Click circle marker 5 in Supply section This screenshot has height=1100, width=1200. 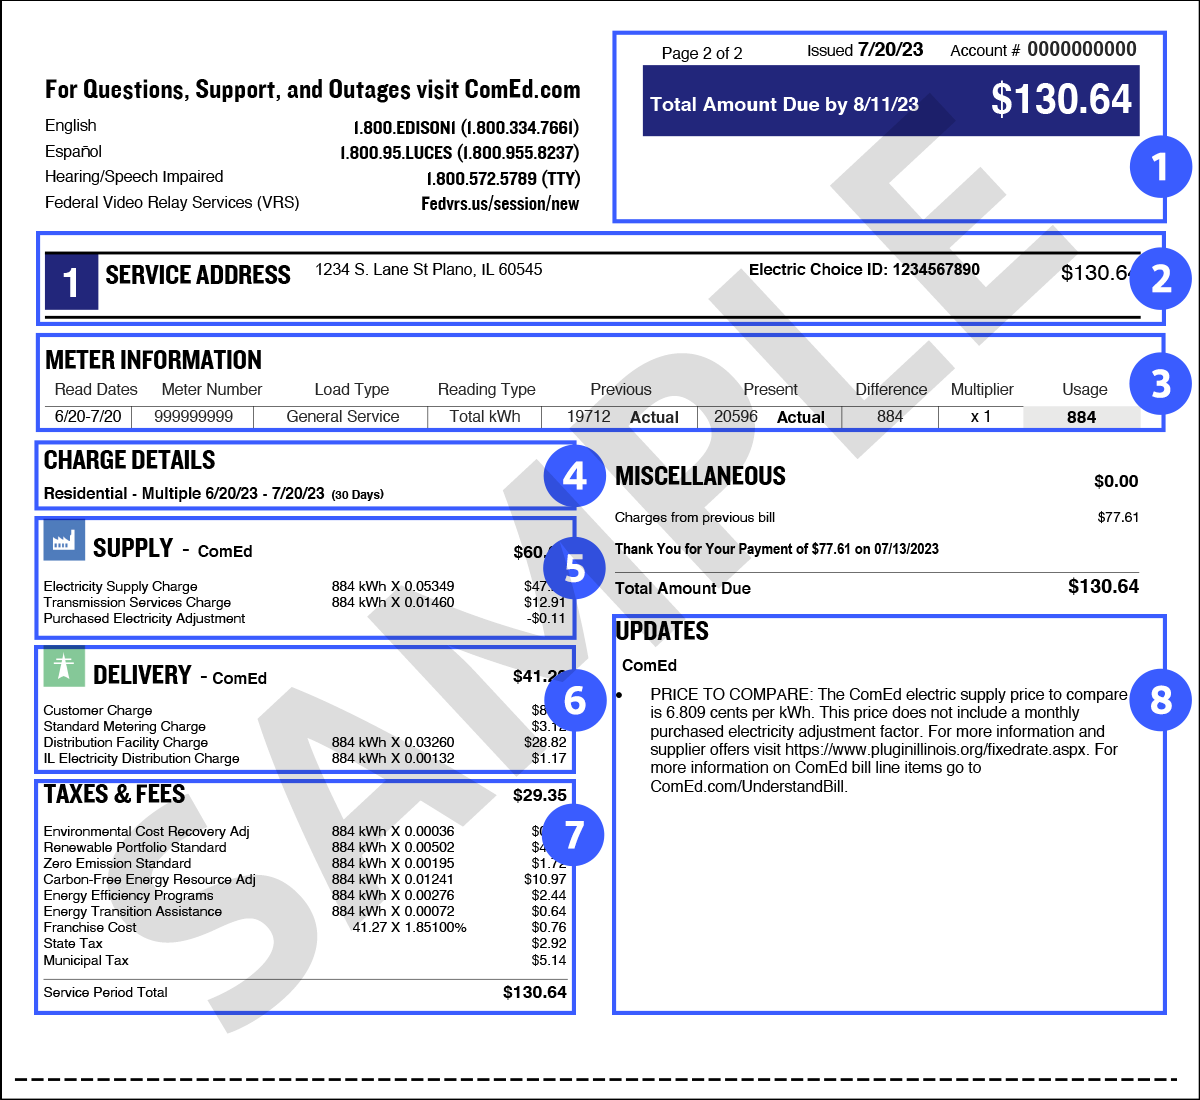(574, 568)
